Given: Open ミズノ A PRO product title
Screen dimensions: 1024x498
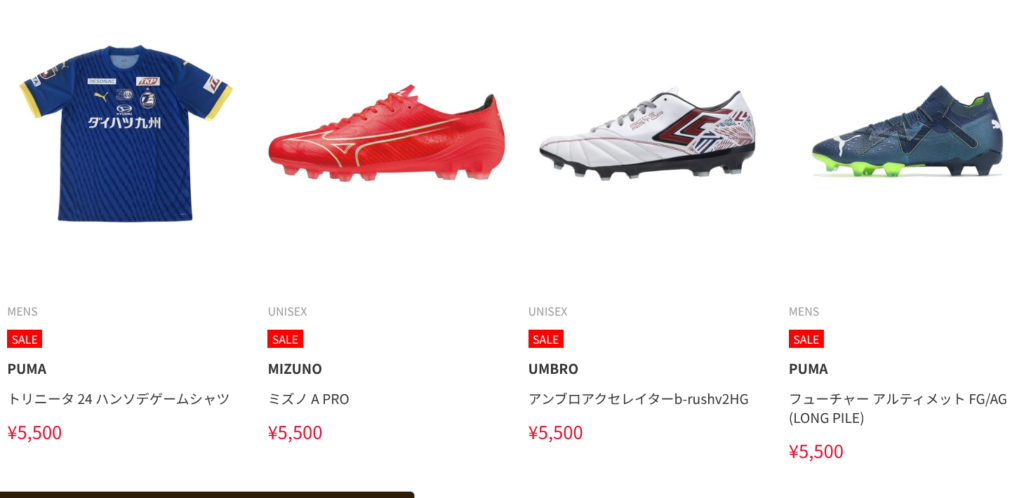Looking at the screenshot, I should tap(308, 399).
